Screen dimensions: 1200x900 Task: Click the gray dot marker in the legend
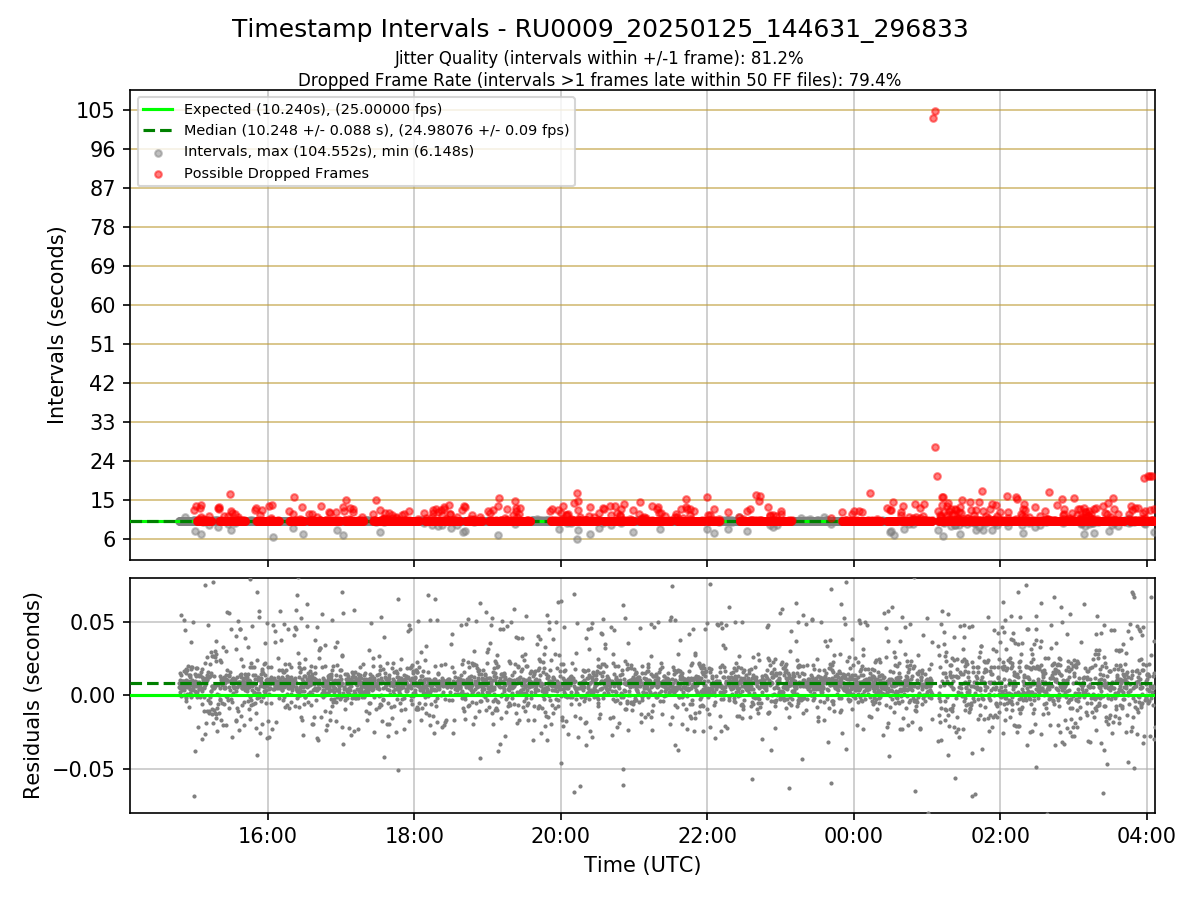(x=159, y=152)
